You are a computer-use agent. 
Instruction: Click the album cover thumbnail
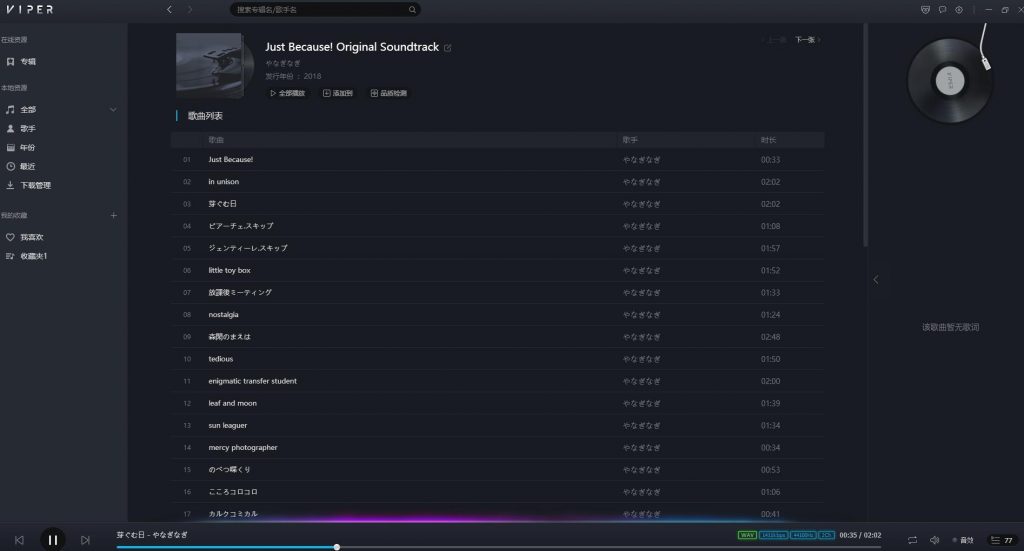click(210, 65)
